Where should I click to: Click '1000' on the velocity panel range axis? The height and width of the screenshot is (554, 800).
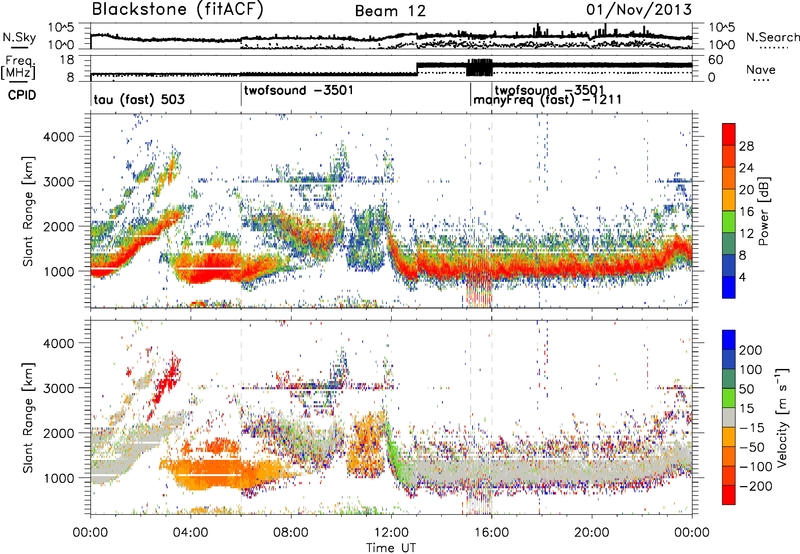coord(58,478)
